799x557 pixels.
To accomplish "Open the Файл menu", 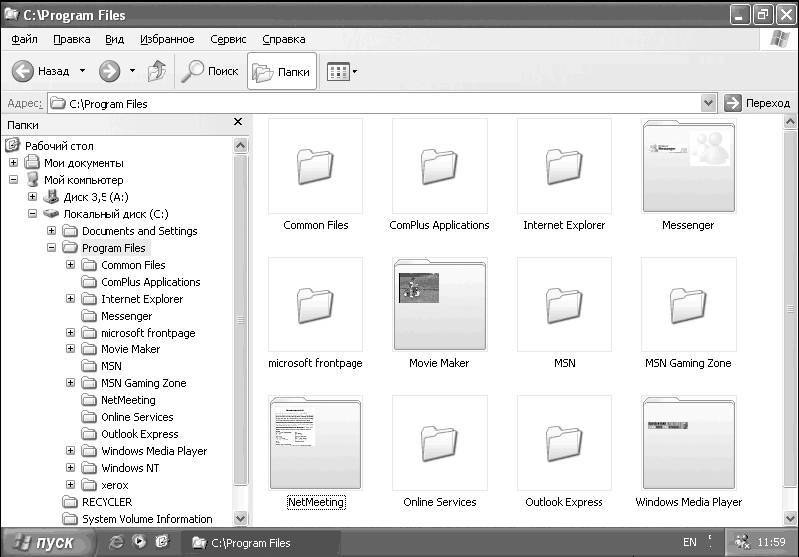I will pos(25,39).
